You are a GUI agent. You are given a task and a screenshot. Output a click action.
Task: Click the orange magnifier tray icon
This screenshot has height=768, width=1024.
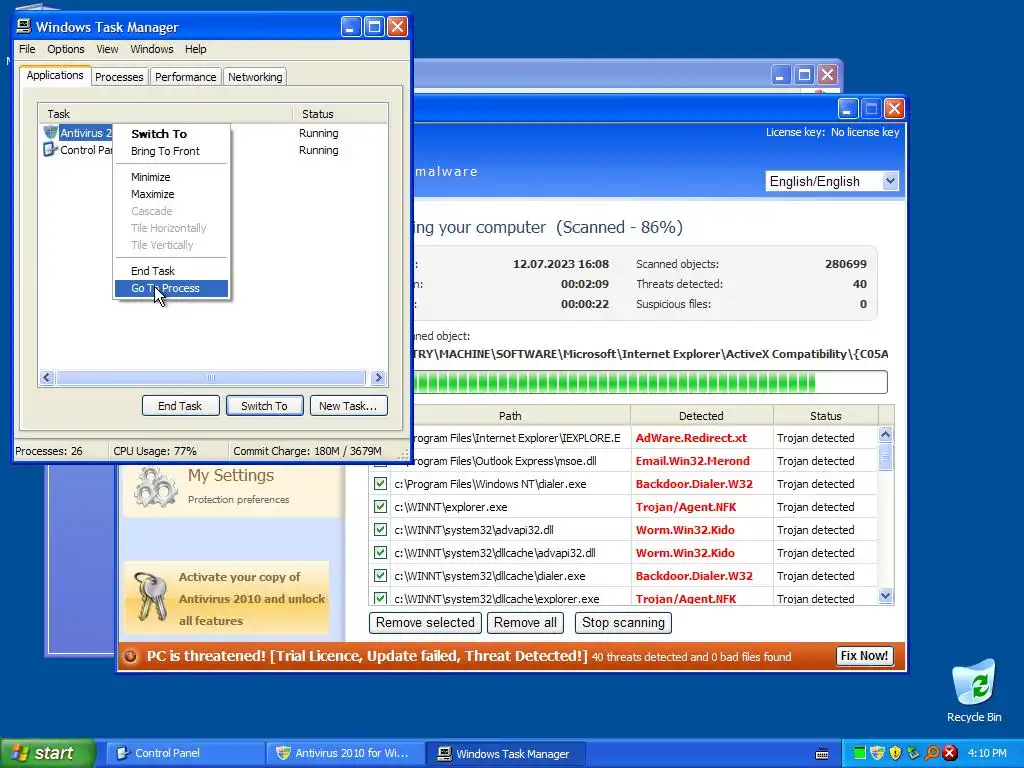coord(931,753)
